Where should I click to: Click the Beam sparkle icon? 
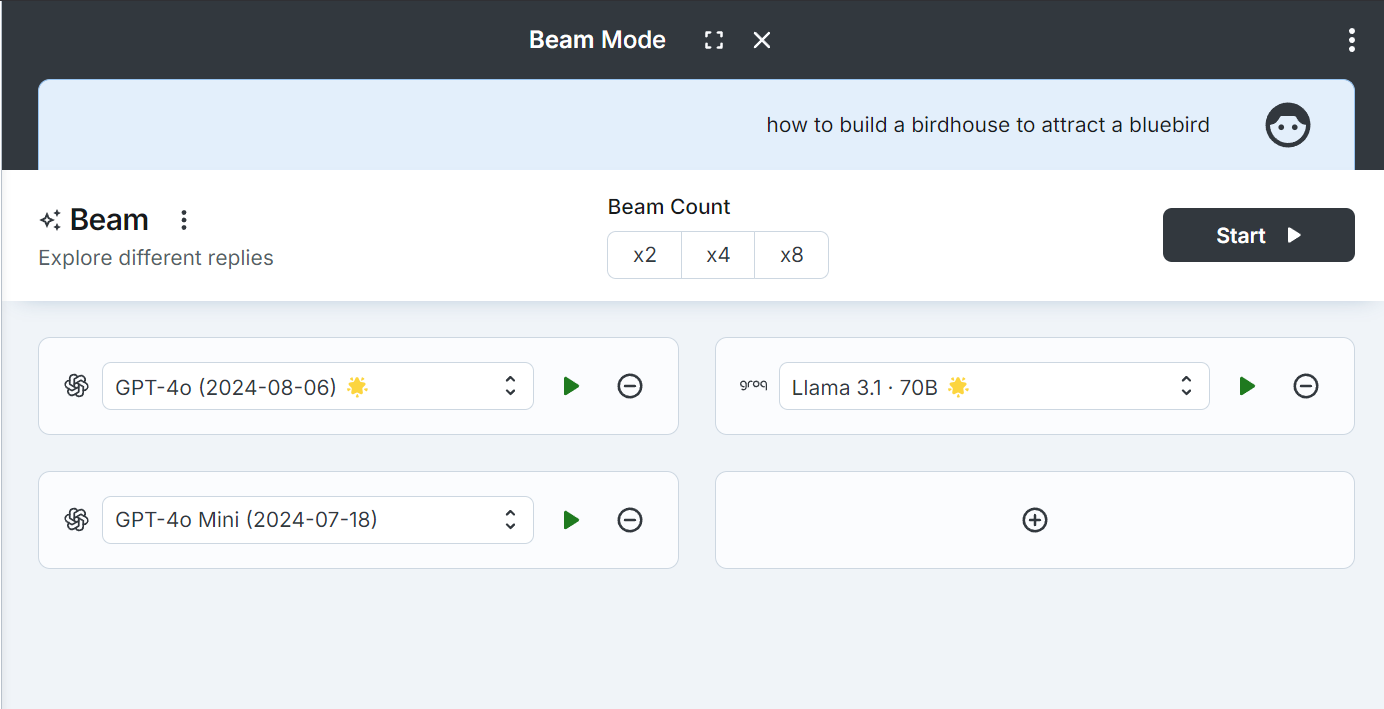click(50, 220)
